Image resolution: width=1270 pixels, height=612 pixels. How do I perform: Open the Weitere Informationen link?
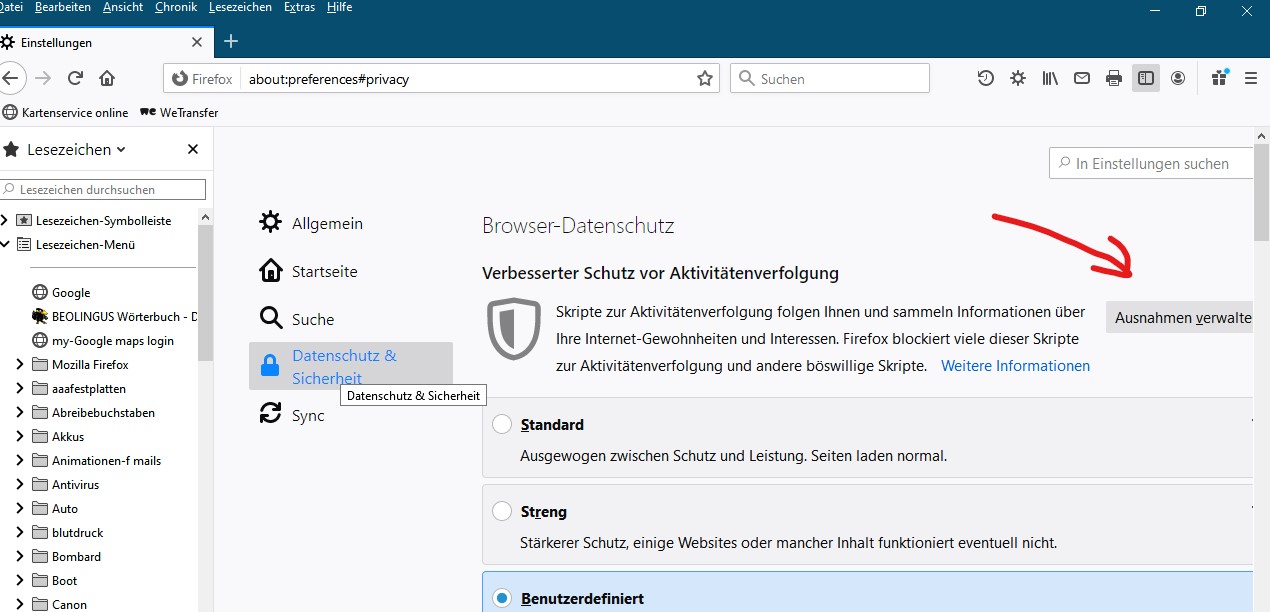(x=1015, y=365)
